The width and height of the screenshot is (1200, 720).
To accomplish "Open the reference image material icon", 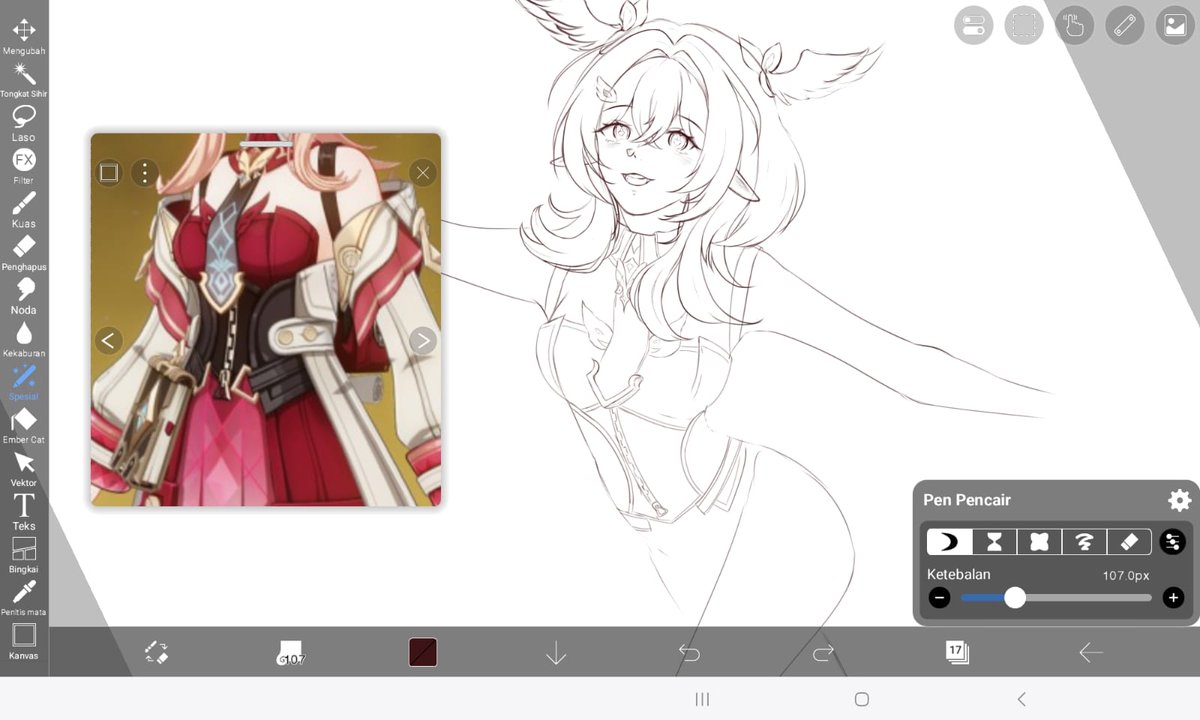I will click(1176, 26).
